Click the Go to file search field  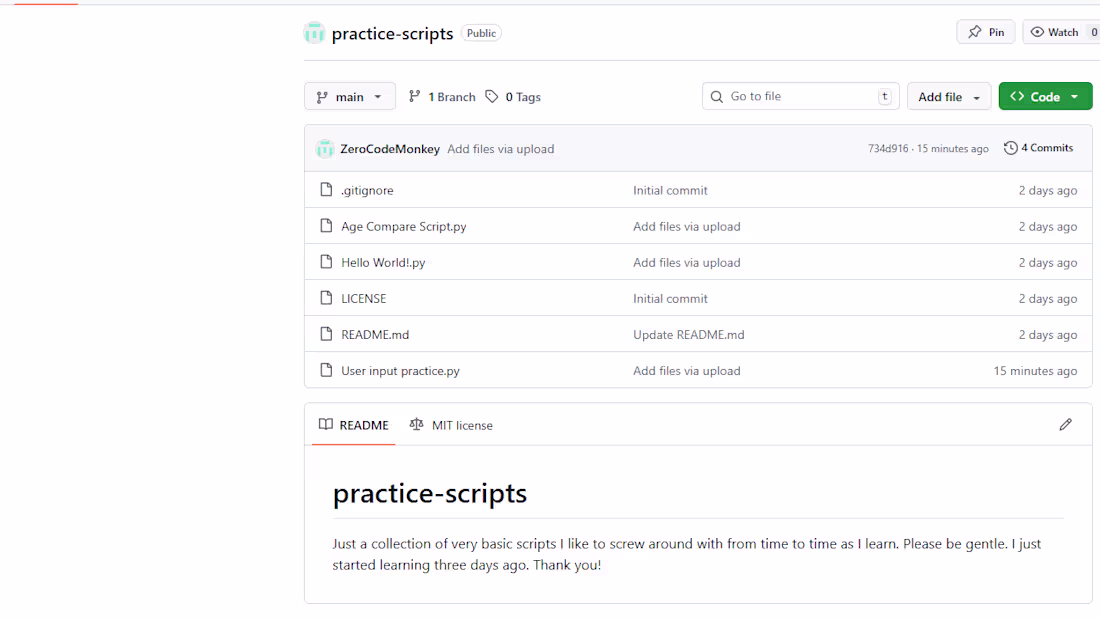click(x=800, y=97)
